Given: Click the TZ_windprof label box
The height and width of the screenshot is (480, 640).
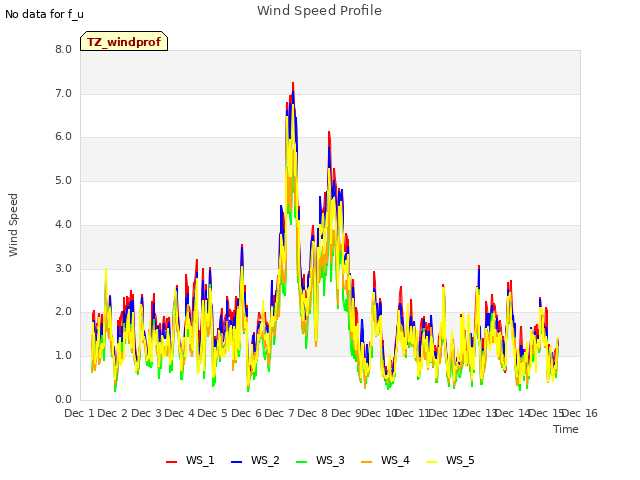Looking at the screenshot, I should [x=124, y=41].
